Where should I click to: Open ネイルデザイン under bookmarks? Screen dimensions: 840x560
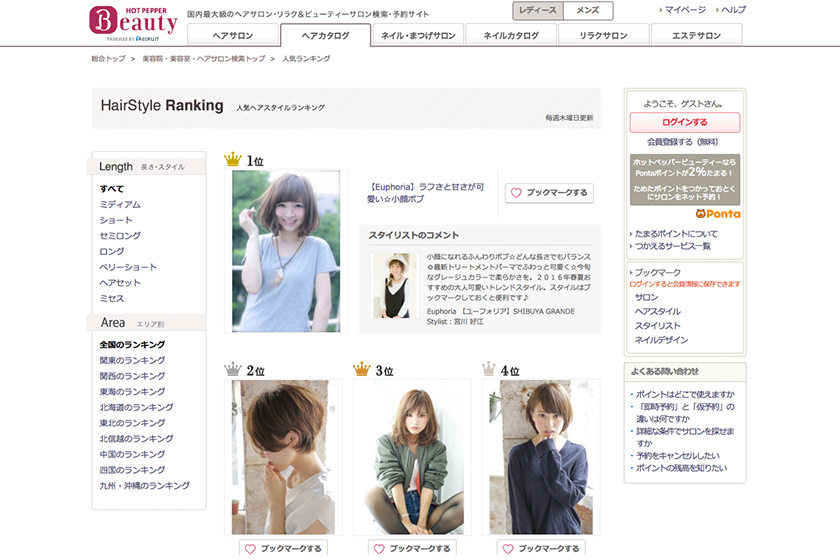pyautogui.click(x=662, y=340)
